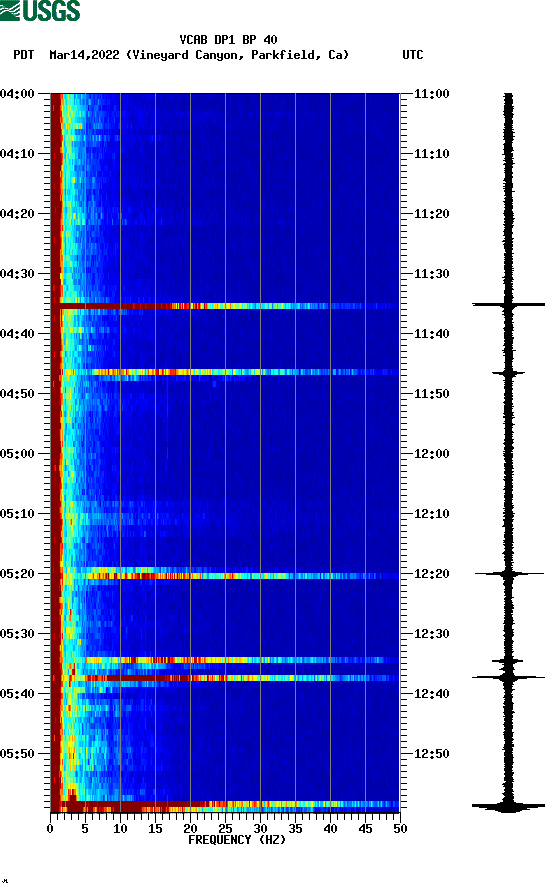Click the 12:00 UTC time label
Viewport: 552px width, 892px height.
coord(431,454)
